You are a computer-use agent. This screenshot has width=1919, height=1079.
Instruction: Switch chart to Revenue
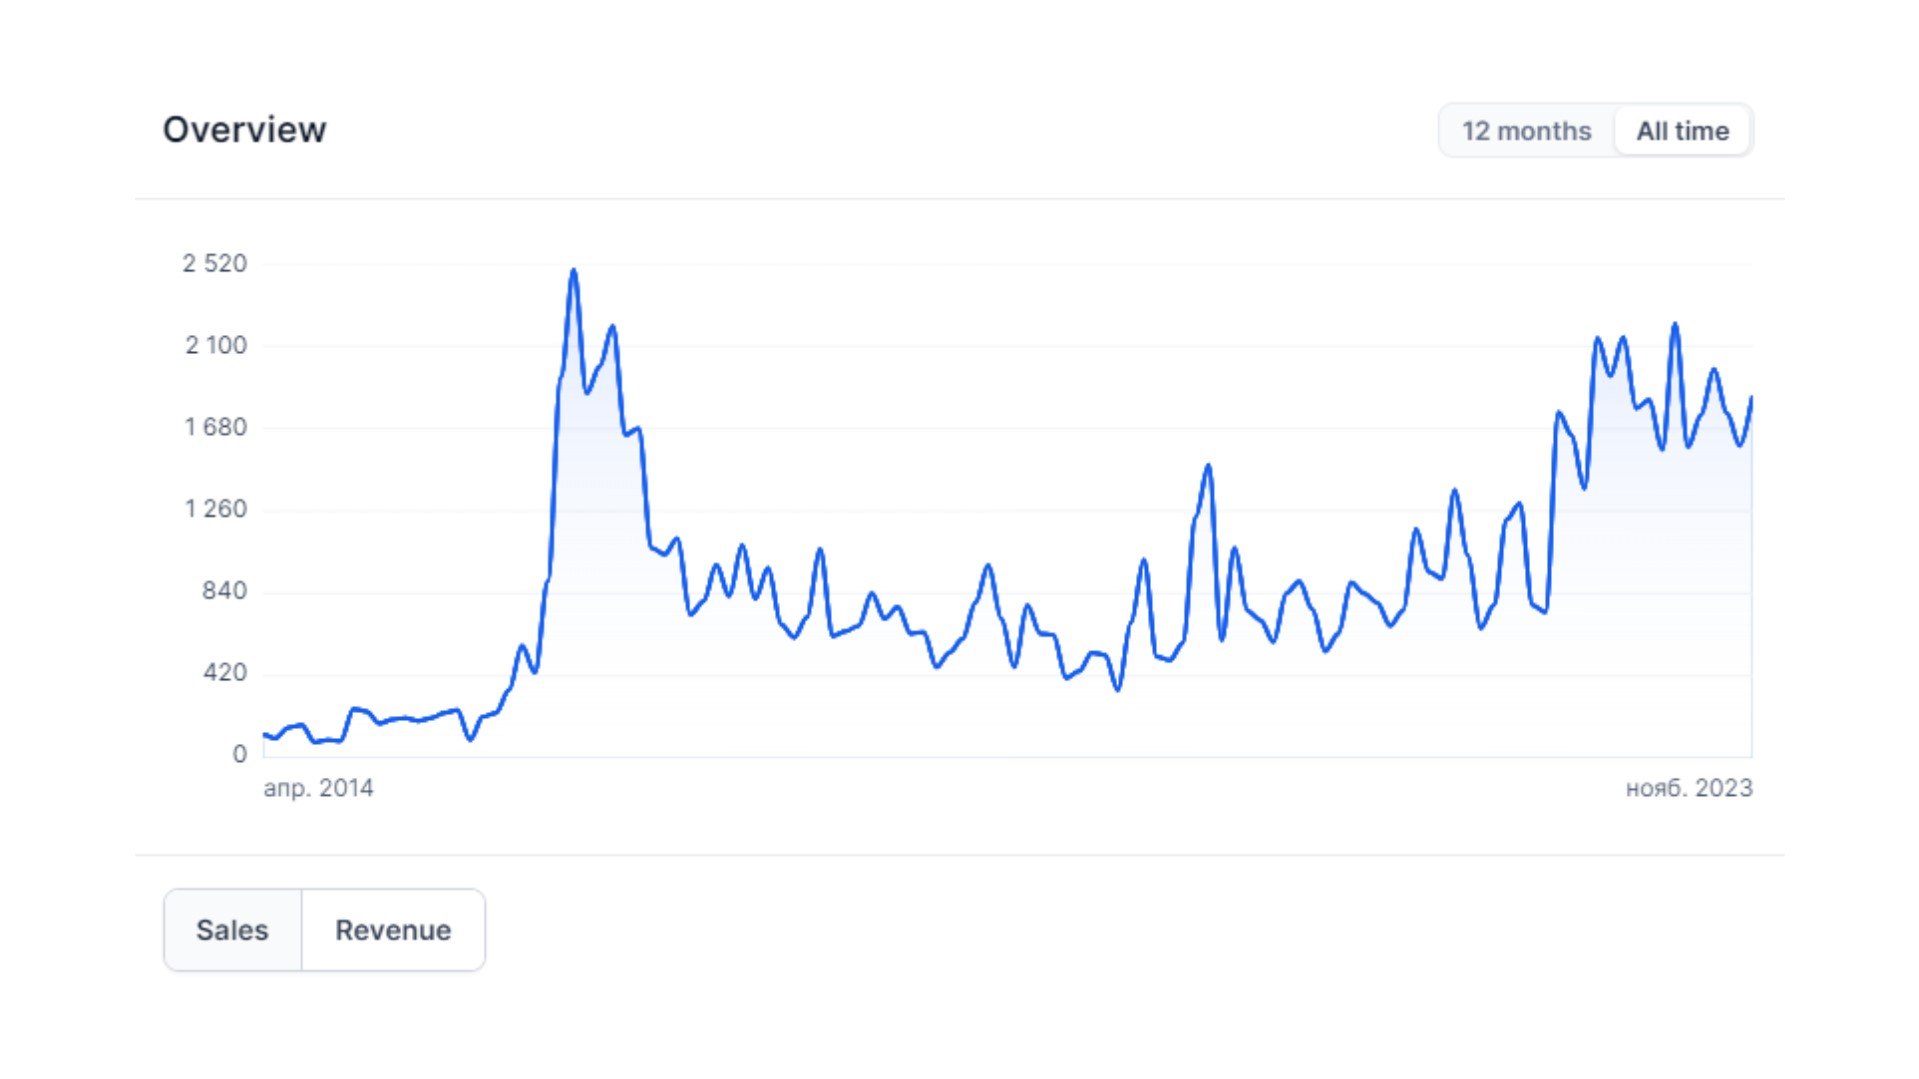(393, 930)
